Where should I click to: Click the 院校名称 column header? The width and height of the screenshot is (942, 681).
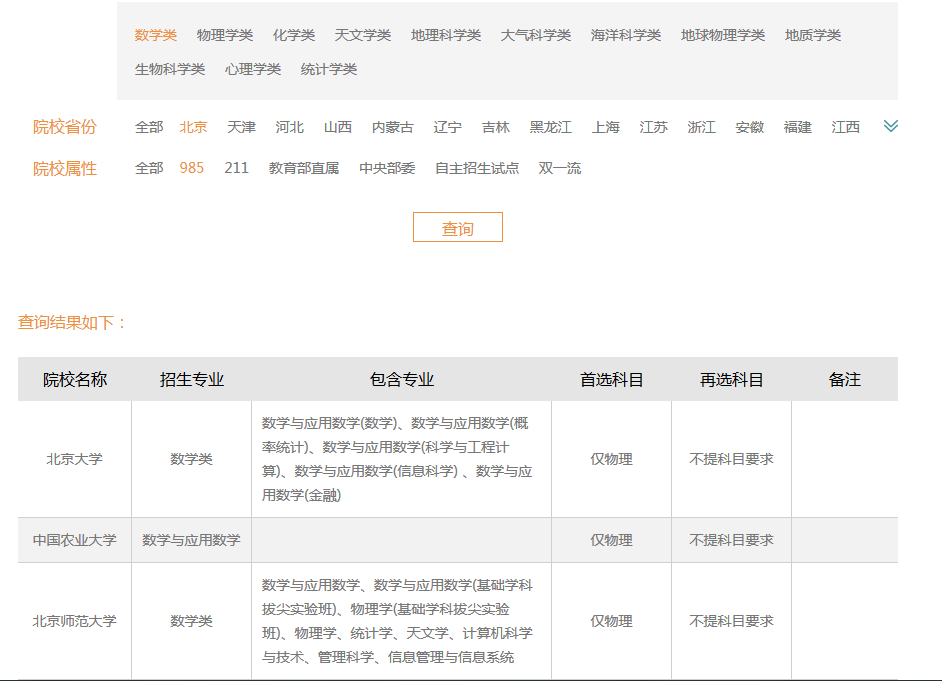click(75, 380)
